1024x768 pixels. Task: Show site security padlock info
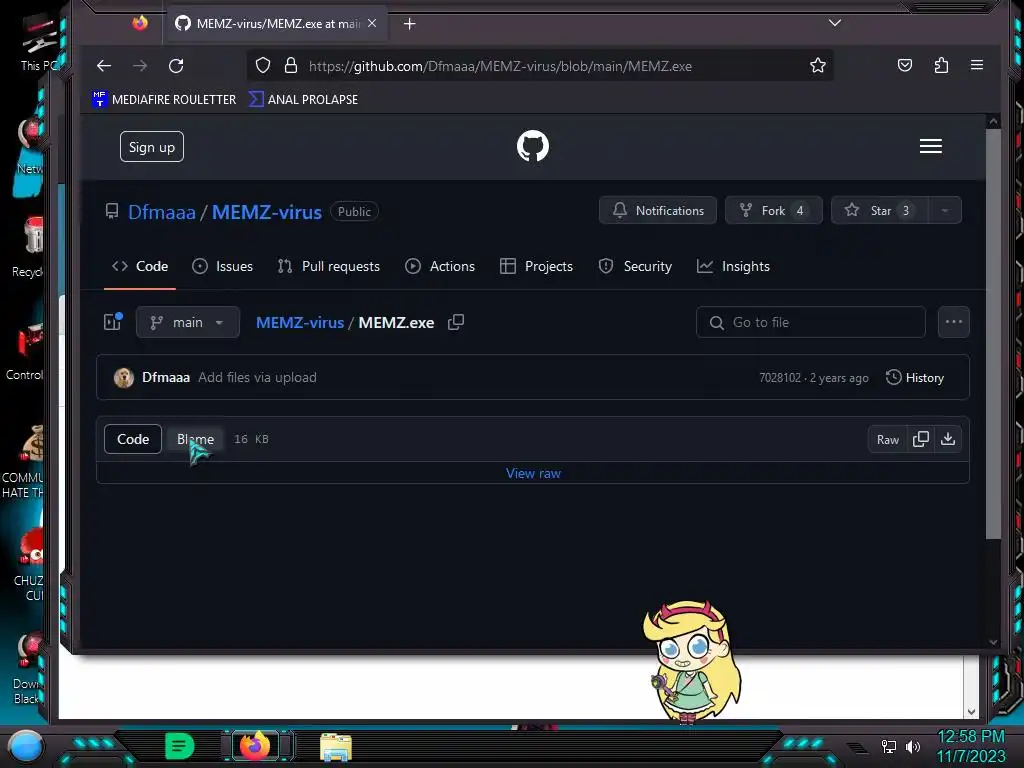(291, 65)
